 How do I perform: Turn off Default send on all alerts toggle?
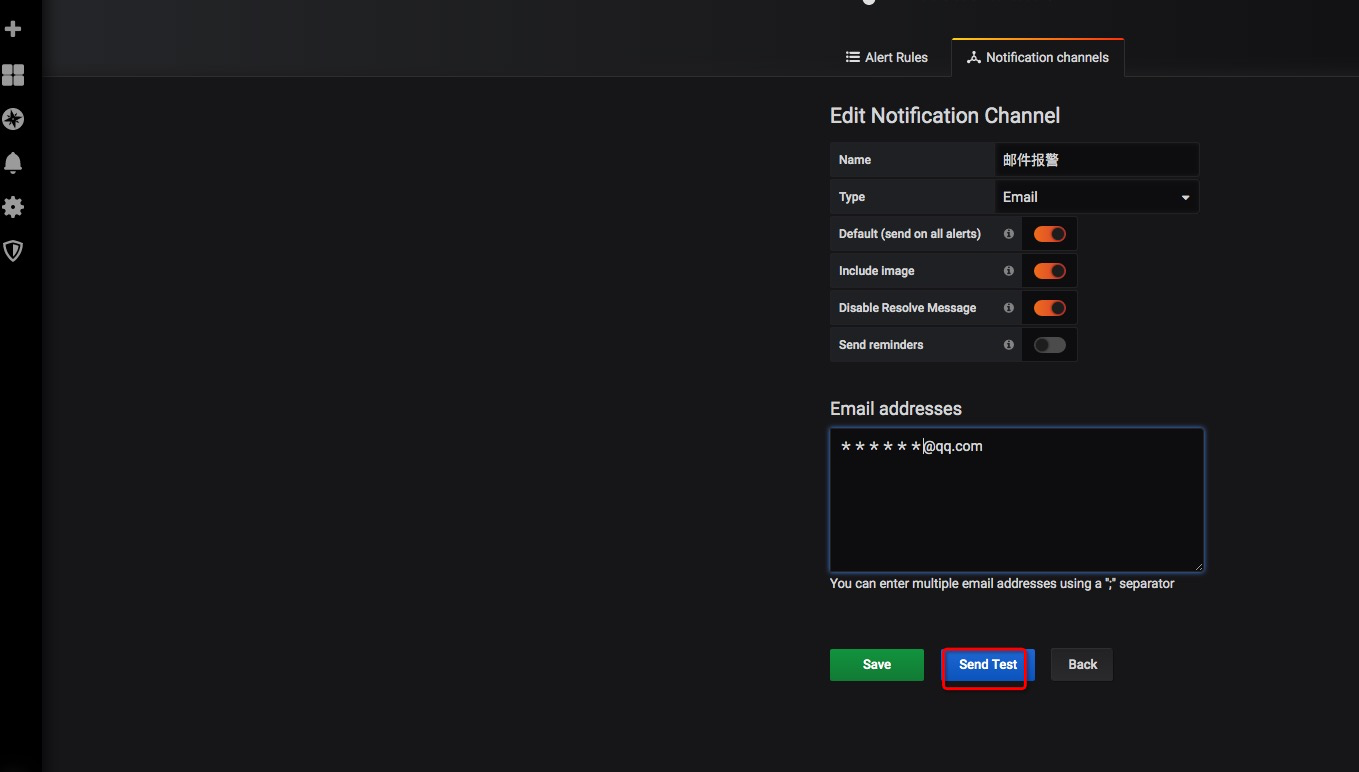pyautogui.click(x=1049, y=234)
